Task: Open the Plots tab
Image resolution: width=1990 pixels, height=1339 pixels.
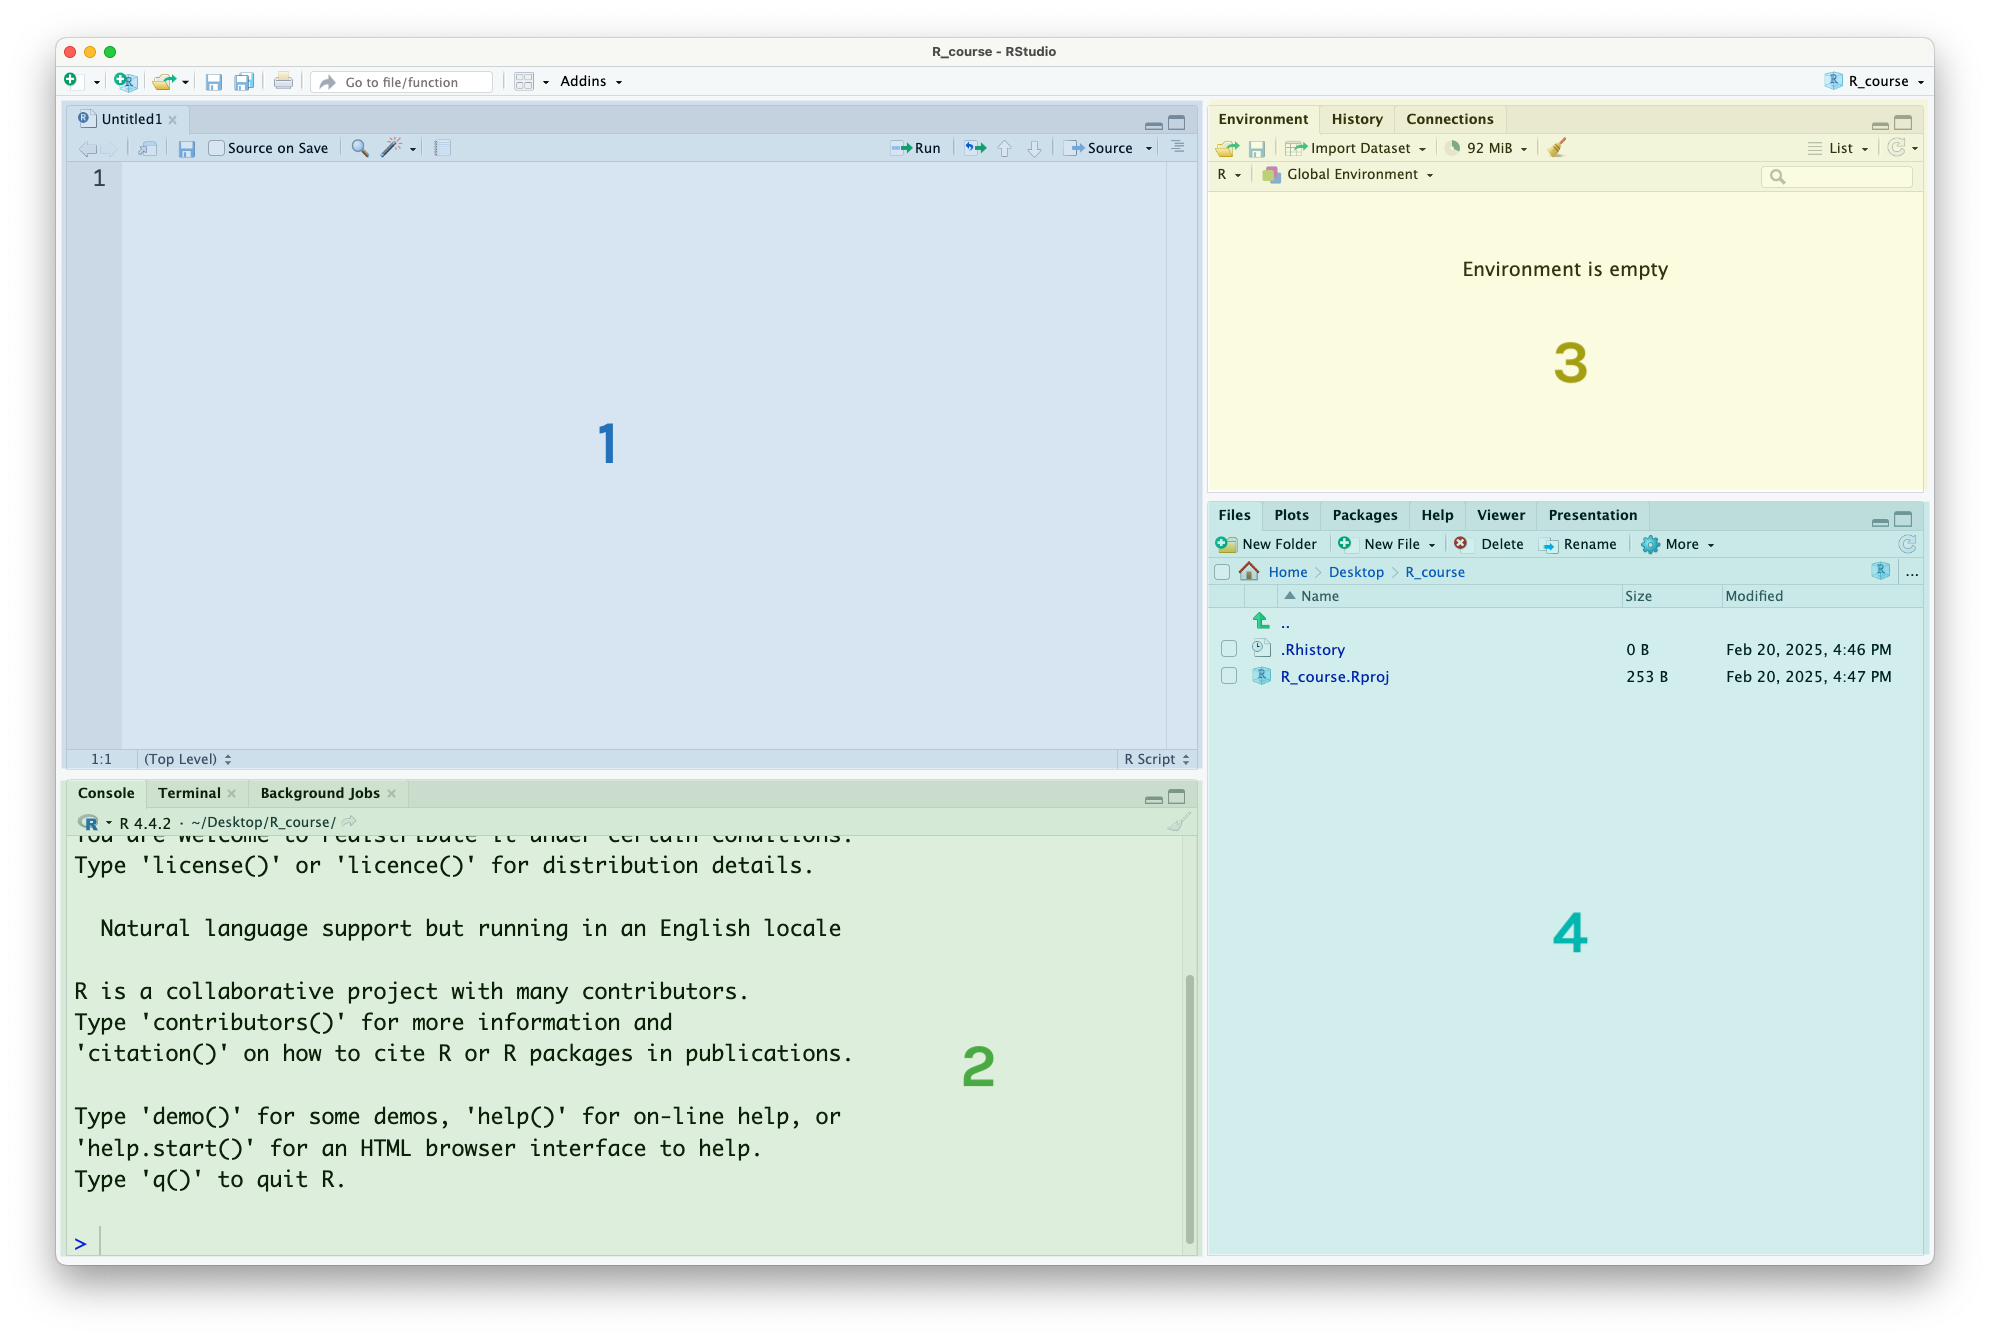Action: [1291, 515]
